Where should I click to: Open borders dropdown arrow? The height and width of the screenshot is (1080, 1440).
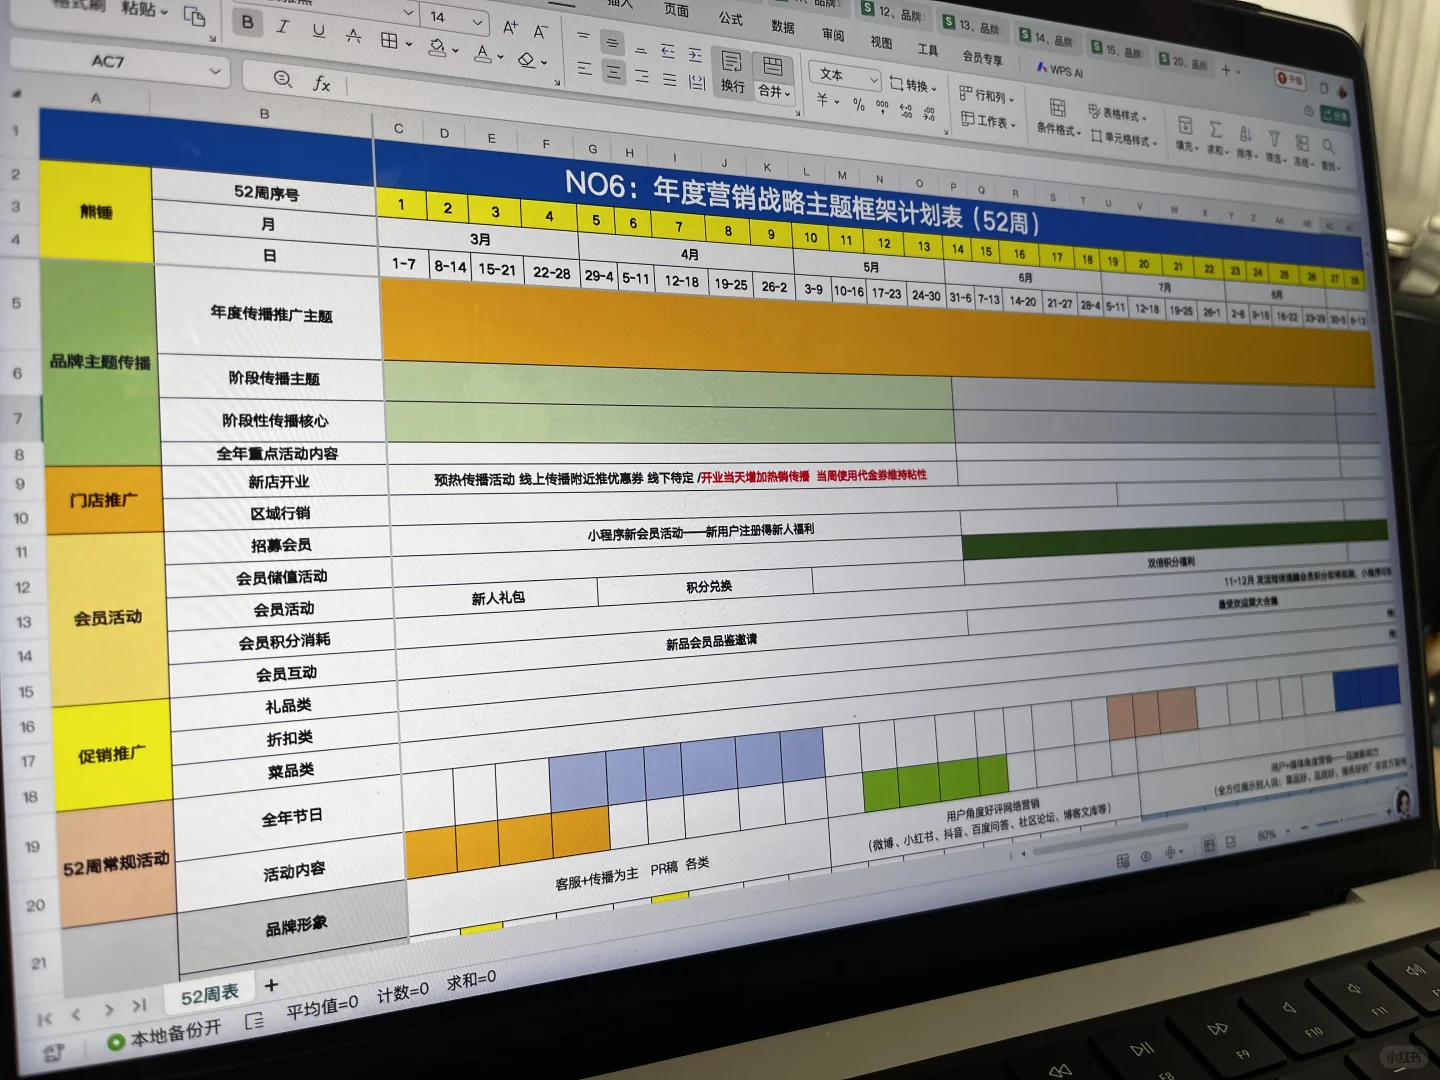409,44
